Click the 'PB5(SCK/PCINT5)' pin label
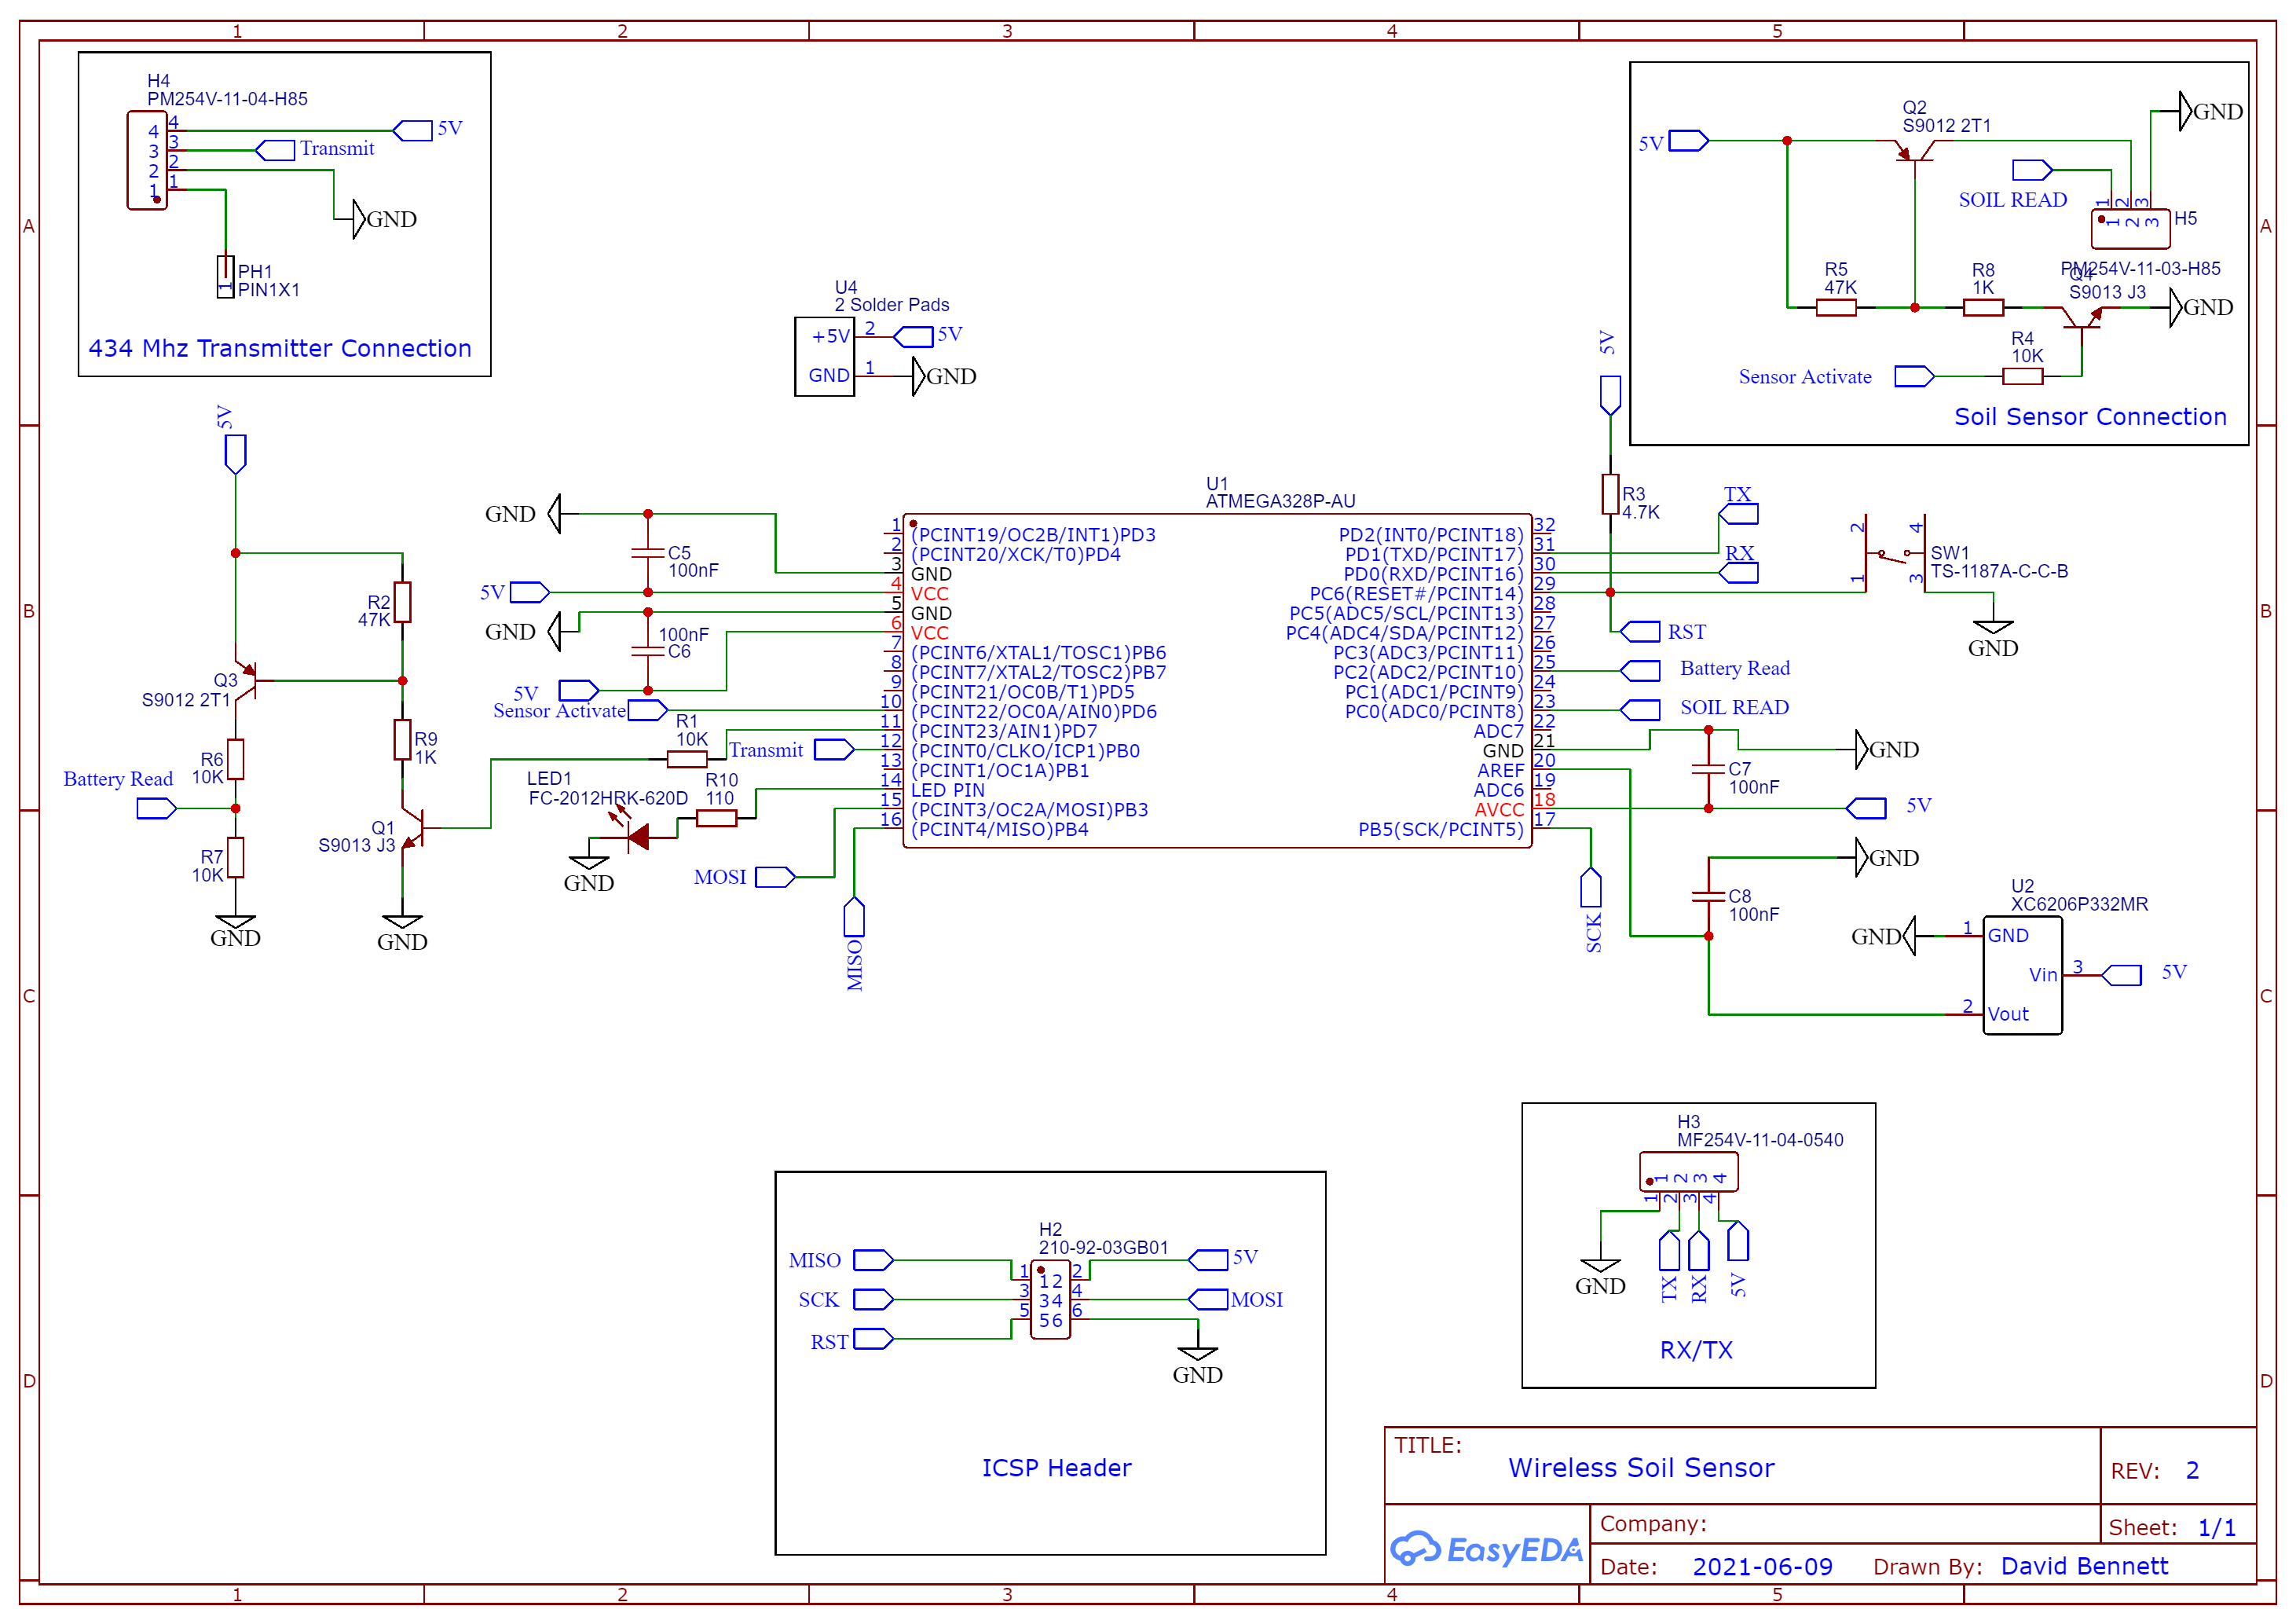 tap(1440, 829)
